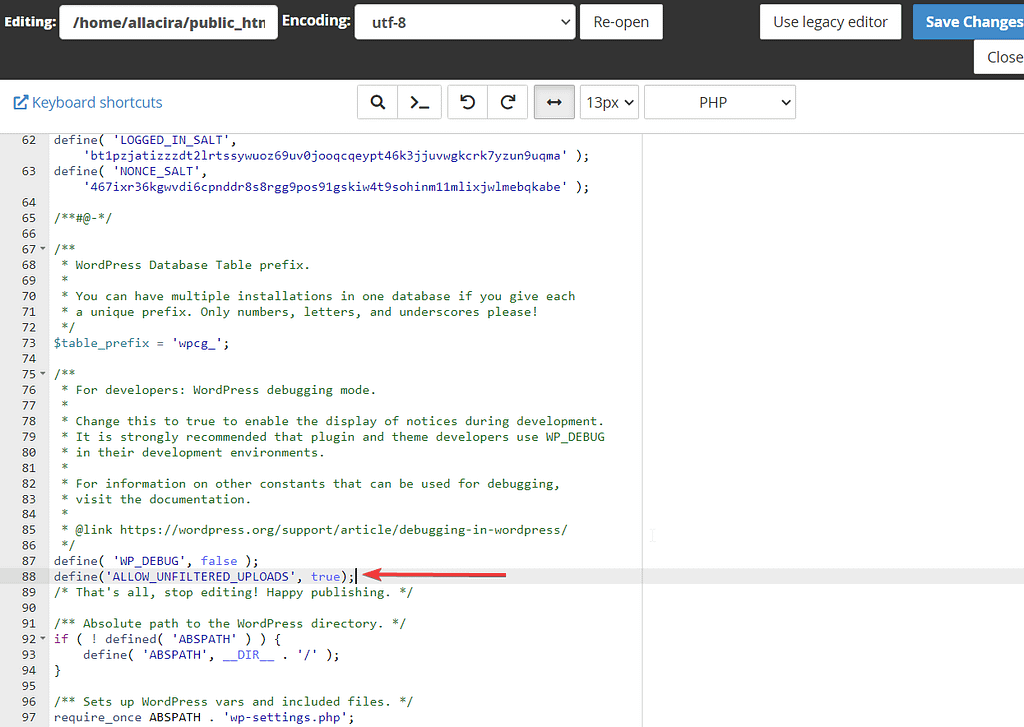The width and height of the screenshot is (1024, 727).
Task: Select line number 88 in the gutter
Action: point(29,576)
